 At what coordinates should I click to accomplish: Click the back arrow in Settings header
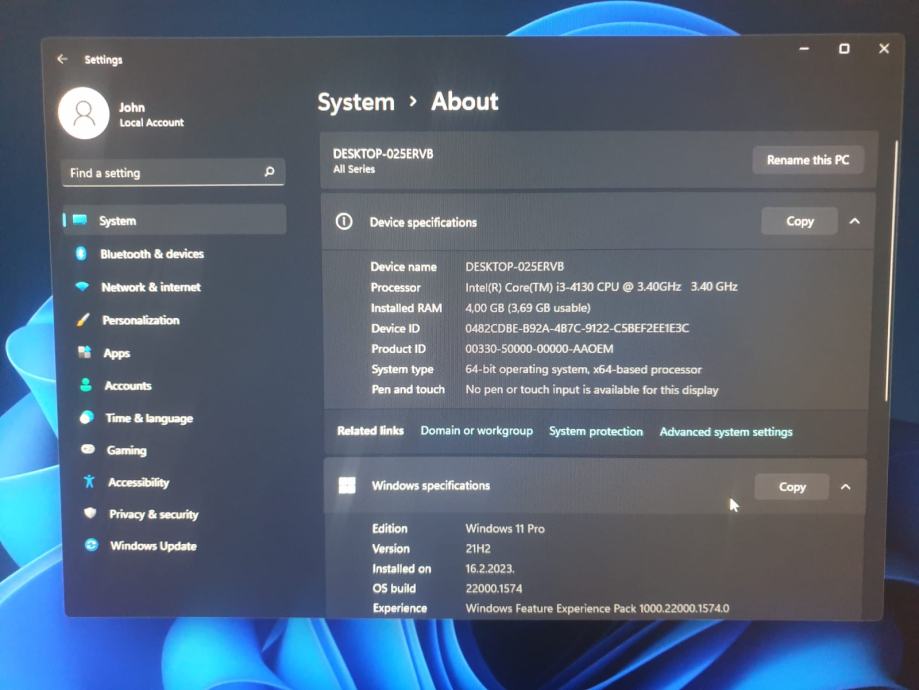pyautogui.click(x=62, y=59)
